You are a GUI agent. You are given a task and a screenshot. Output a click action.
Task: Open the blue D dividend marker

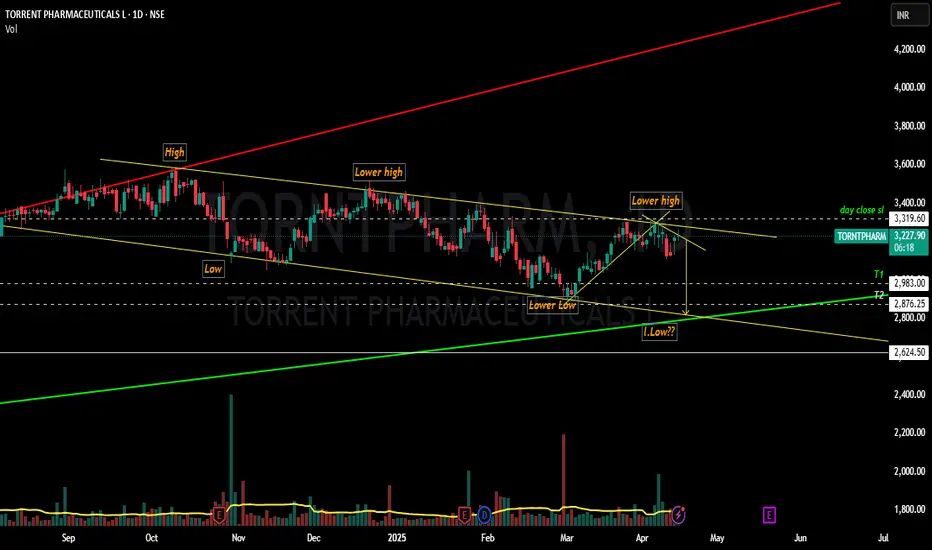484,515
